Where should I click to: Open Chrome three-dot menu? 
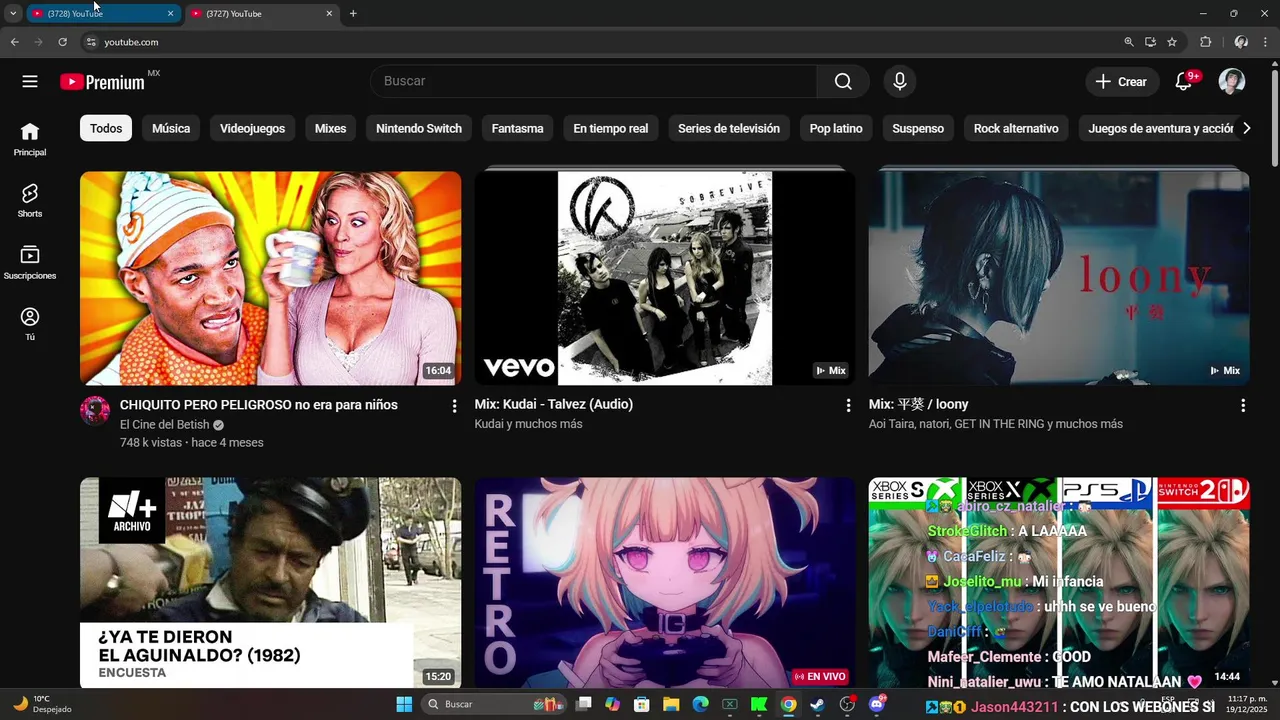point(1266,42)
